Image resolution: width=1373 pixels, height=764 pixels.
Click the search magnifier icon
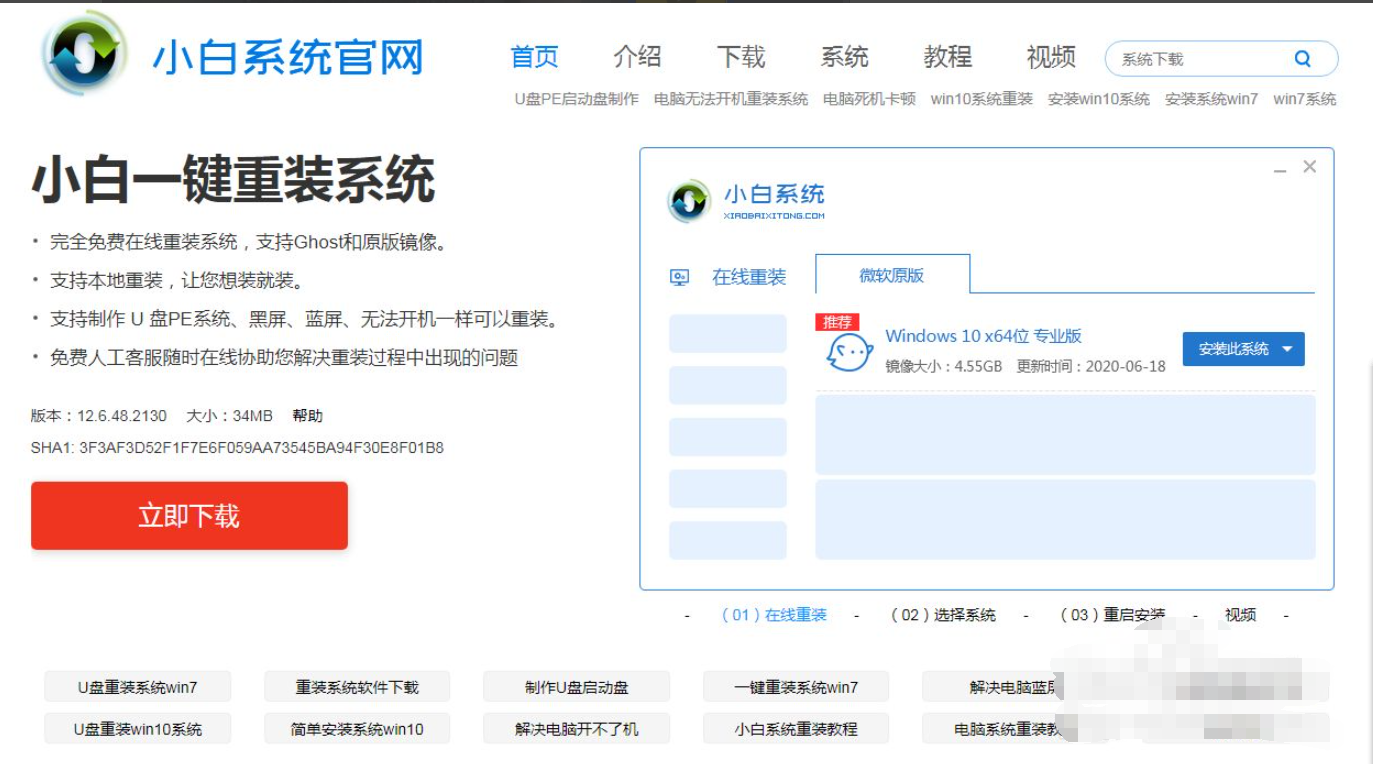coord(1301,58)
